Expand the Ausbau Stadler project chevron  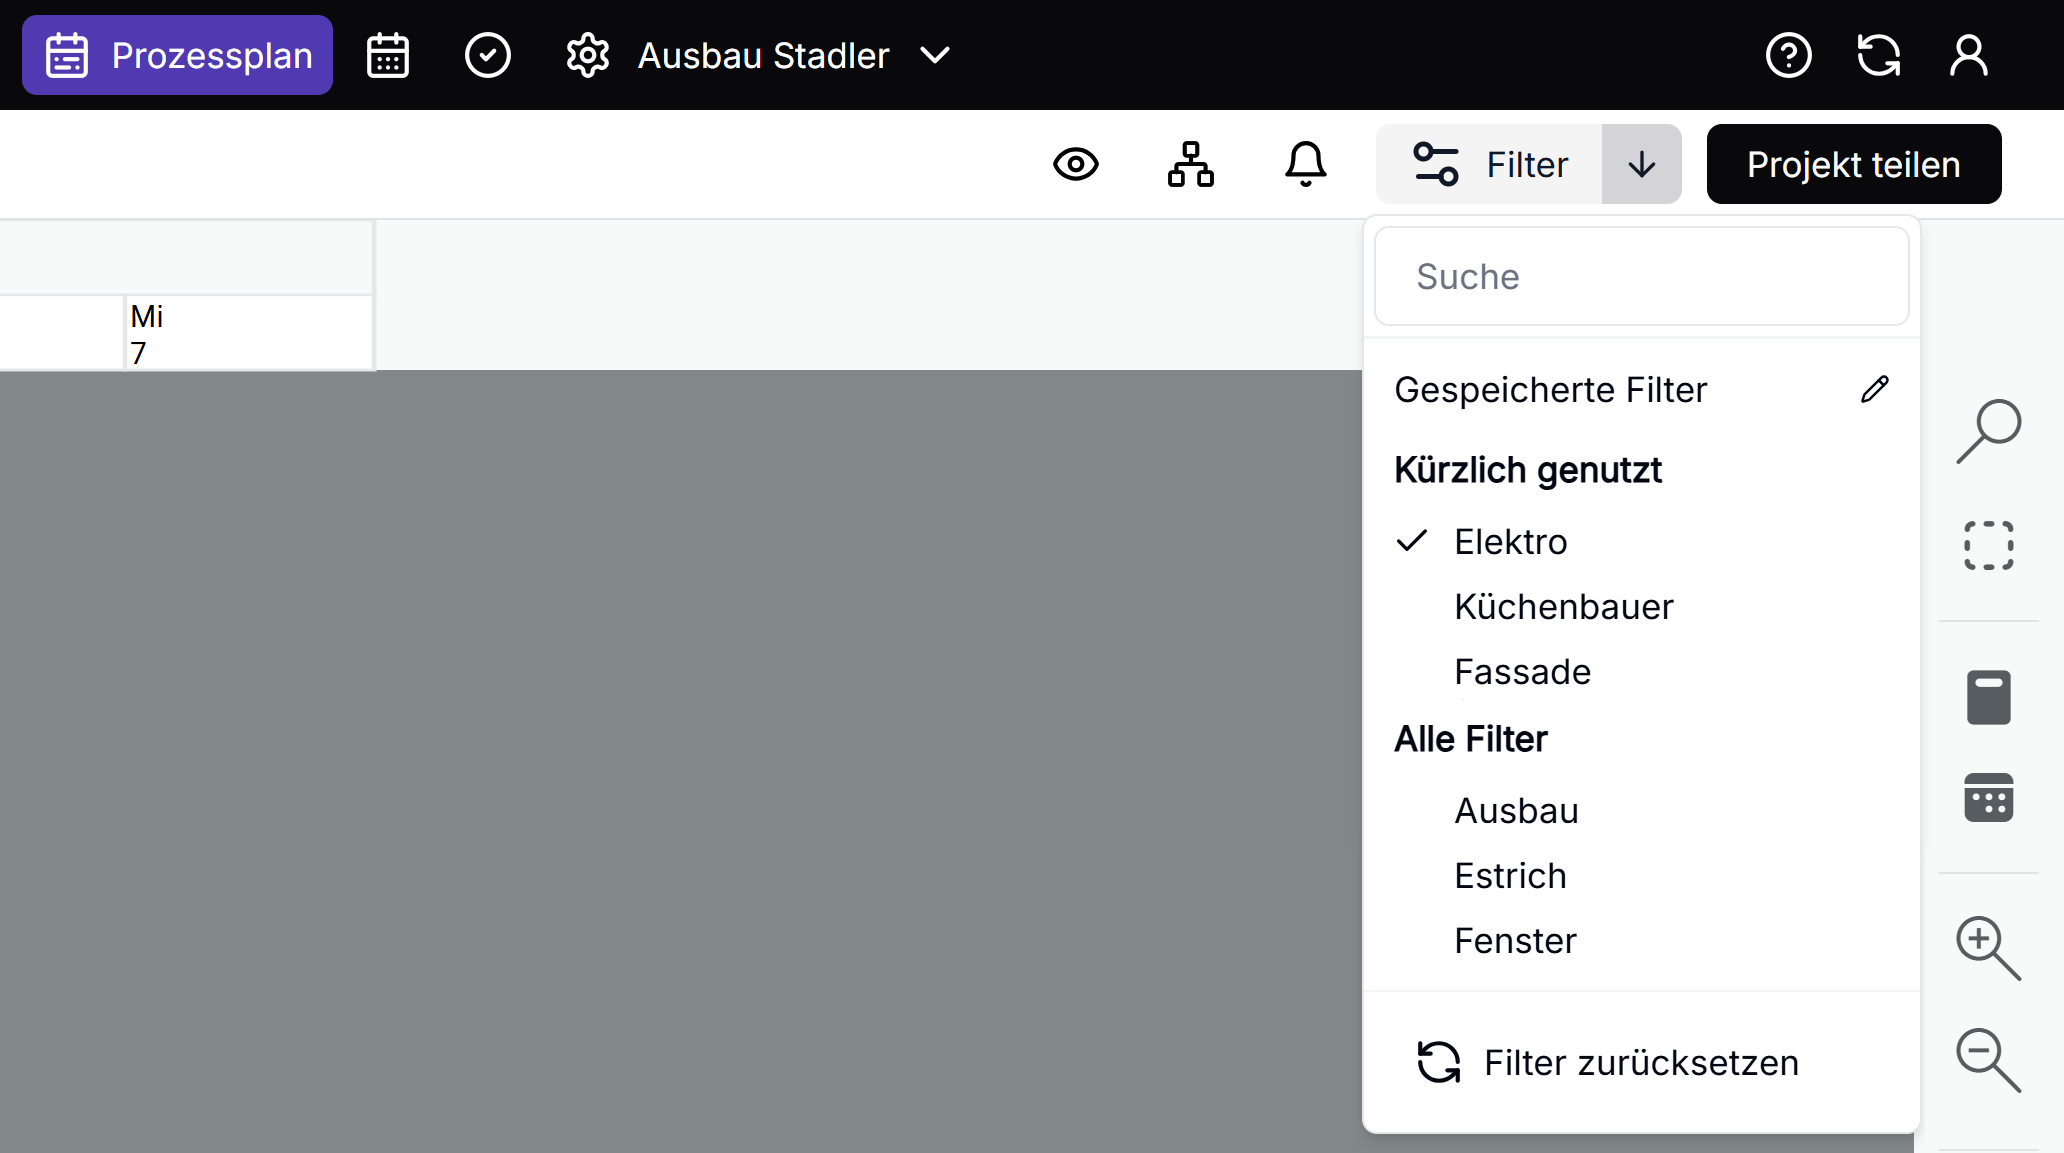tap(935, 55)
